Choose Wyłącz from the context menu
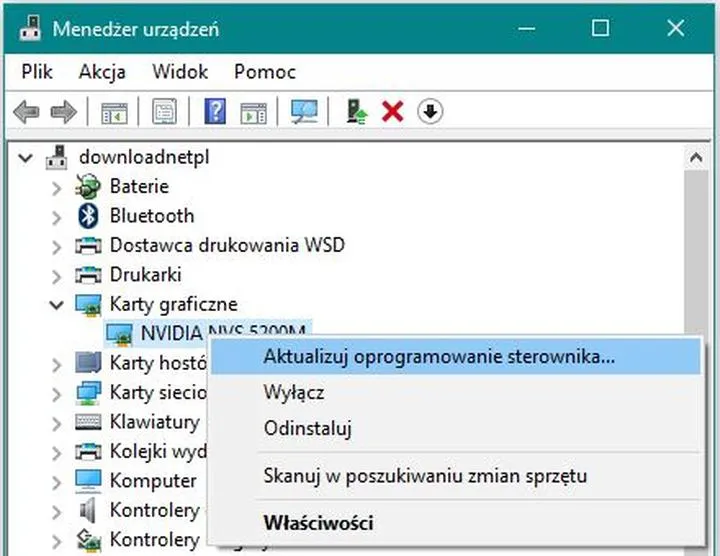Screen dimensions: 720x556 pos(456,393)
